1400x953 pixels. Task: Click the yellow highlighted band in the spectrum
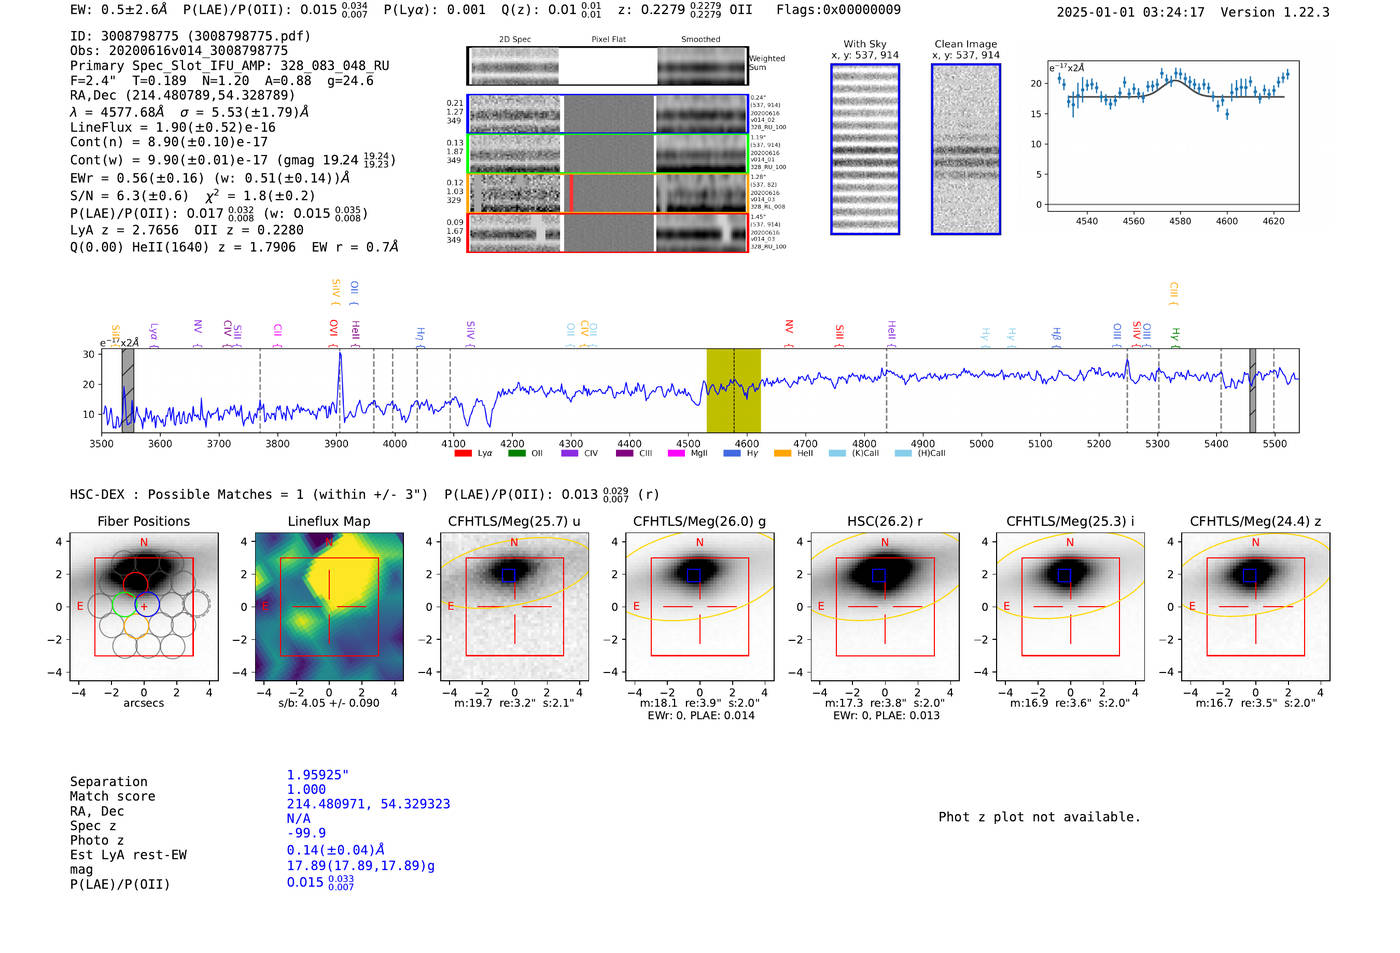tap(734, 390)
